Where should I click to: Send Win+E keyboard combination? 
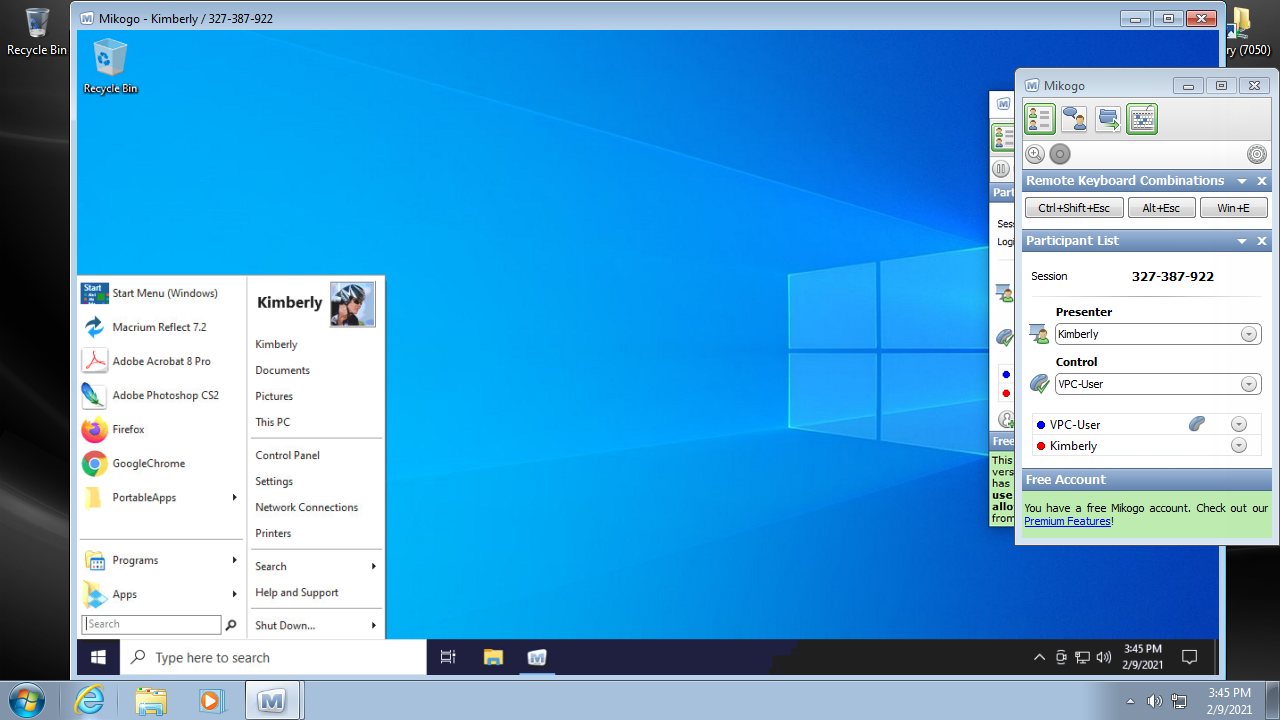[x=1232, y=208]
